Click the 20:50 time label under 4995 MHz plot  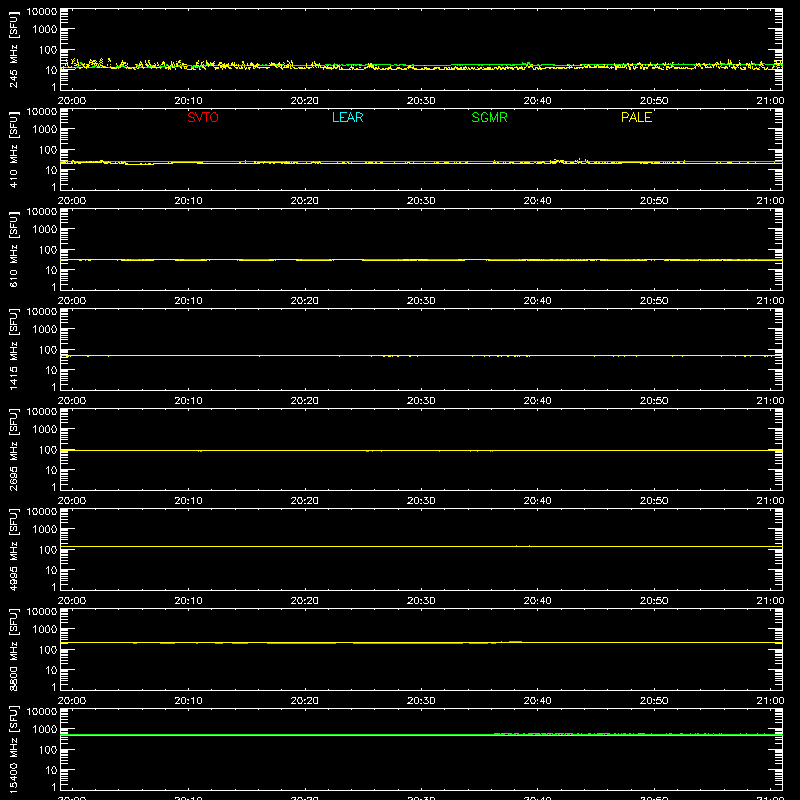point(654,601)
